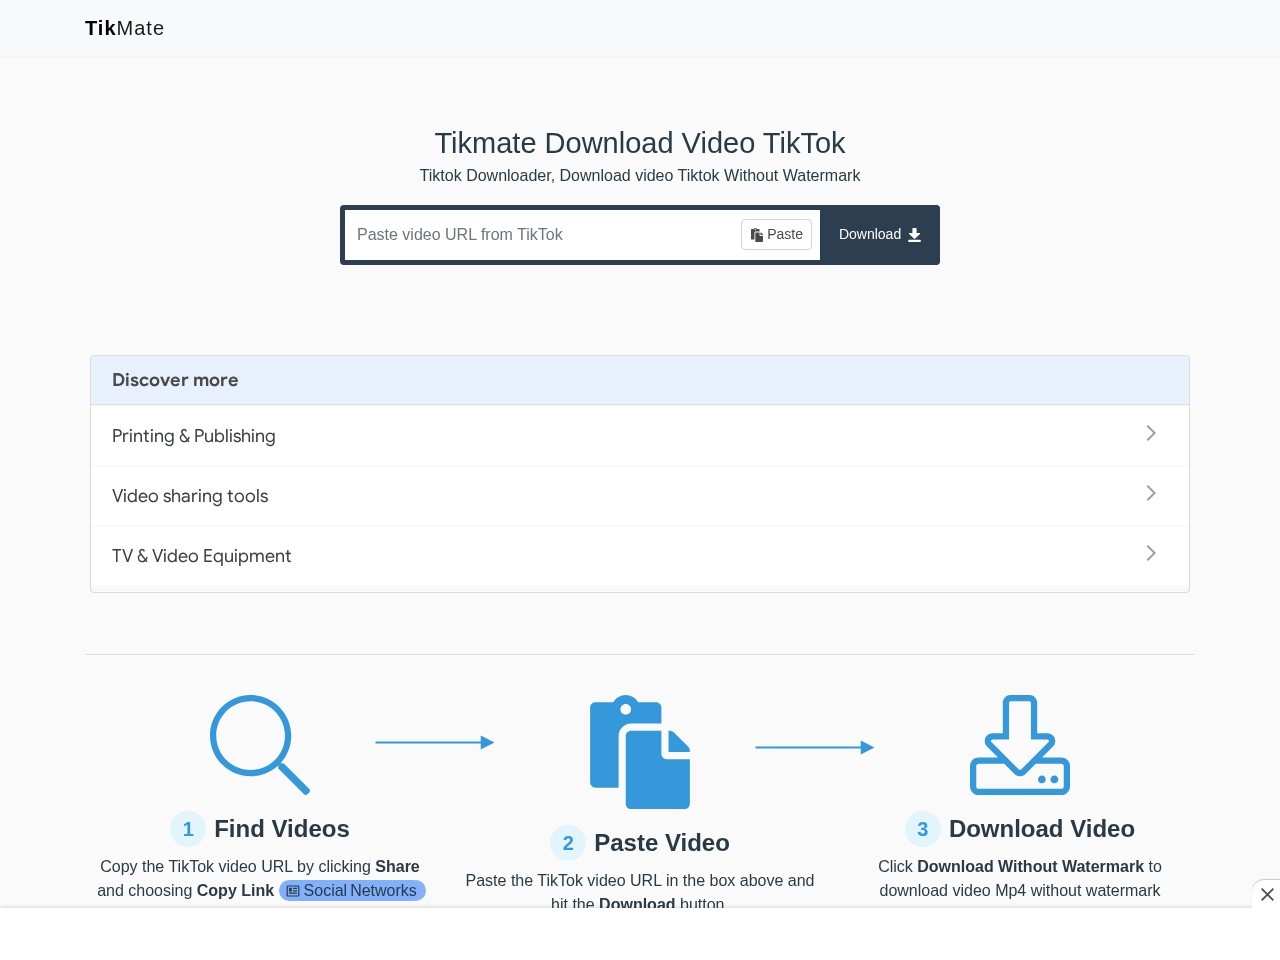This screenshot has height=960, width=1280.
Task: Click the clipboard Paste Video icon
Action: click(x=640, y=752)
